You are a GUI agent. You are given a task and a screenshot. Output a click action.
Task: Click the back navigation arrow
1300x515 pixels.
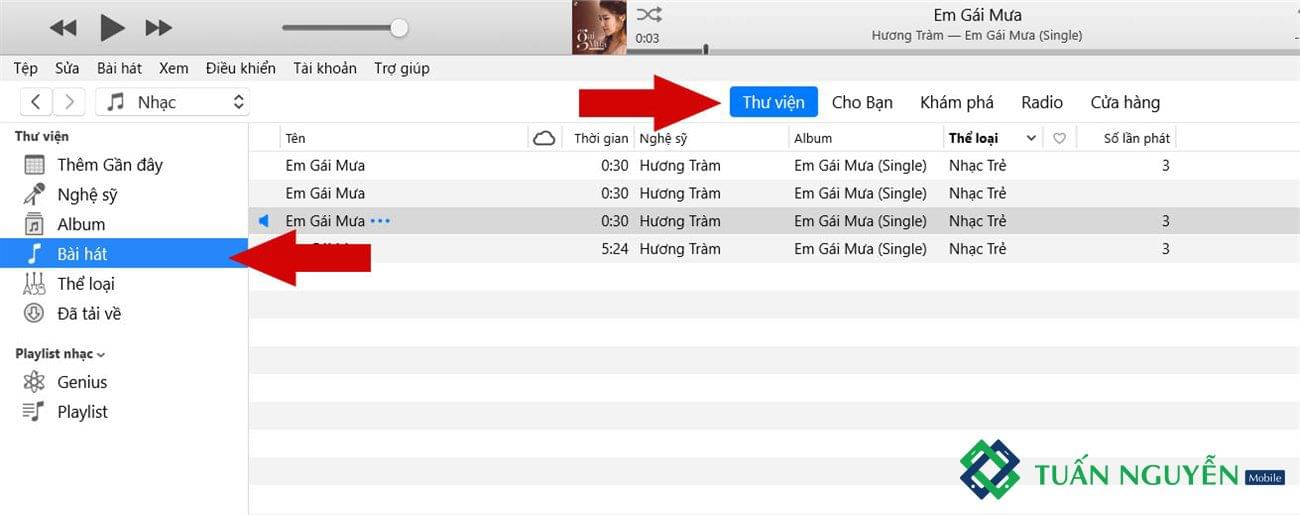point(36,101)
